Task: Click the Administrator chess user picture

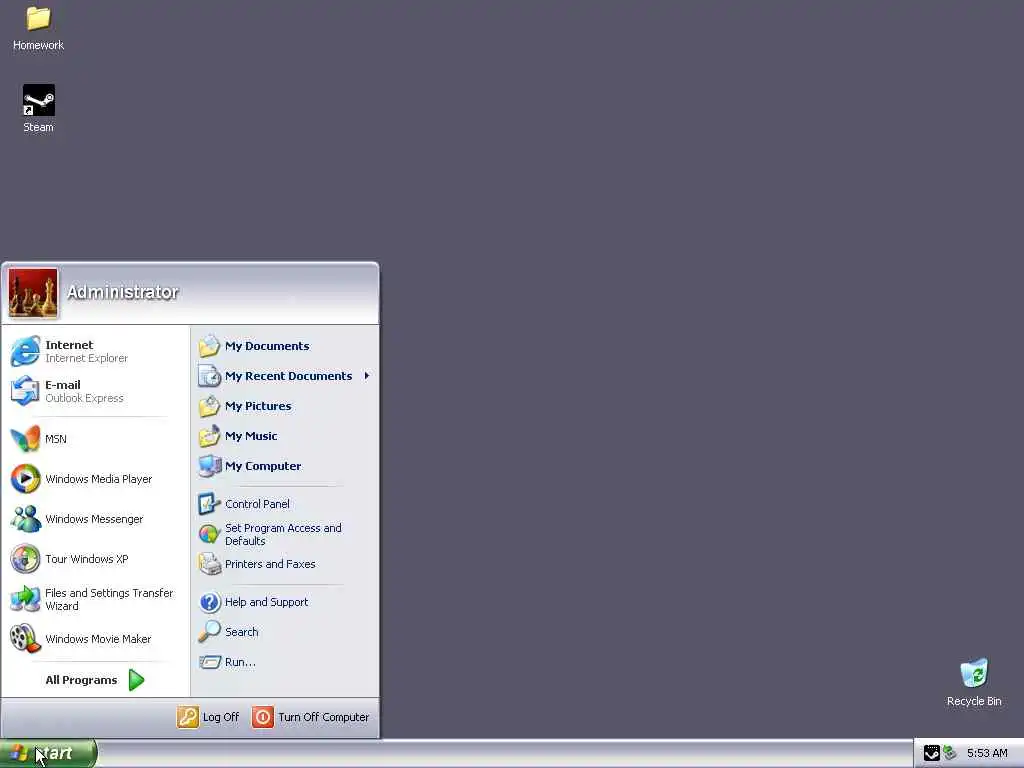Action: [33, 293]
